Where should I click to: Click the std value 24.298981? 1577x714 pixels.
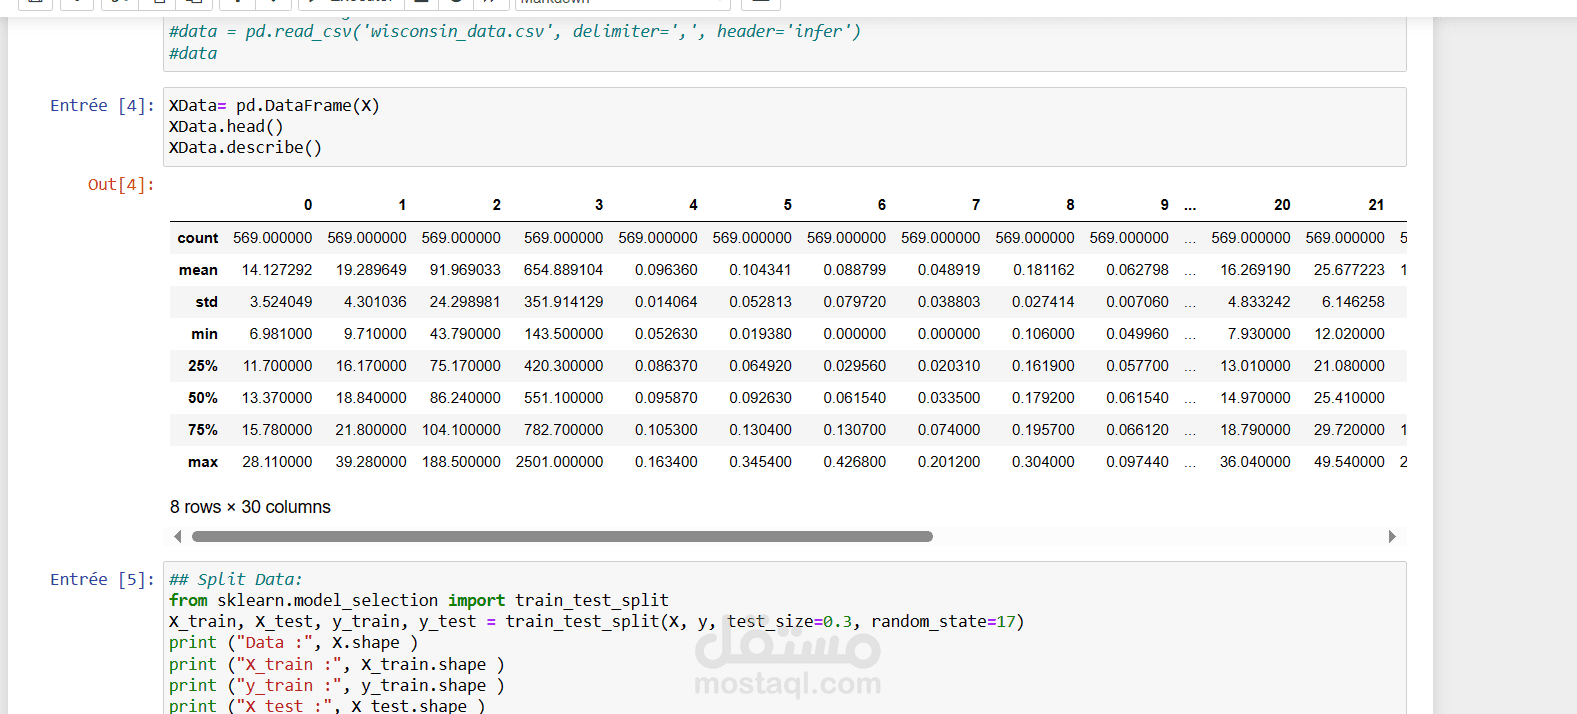point(465,302)
